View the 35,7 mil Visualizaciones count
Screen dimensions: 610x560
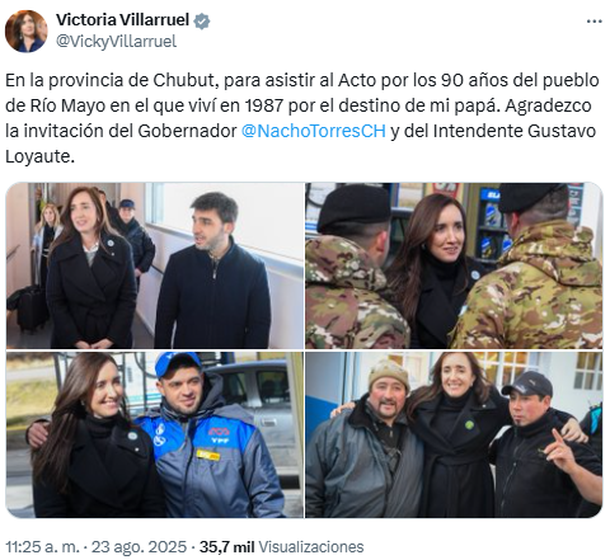click(x=282, y=547)
